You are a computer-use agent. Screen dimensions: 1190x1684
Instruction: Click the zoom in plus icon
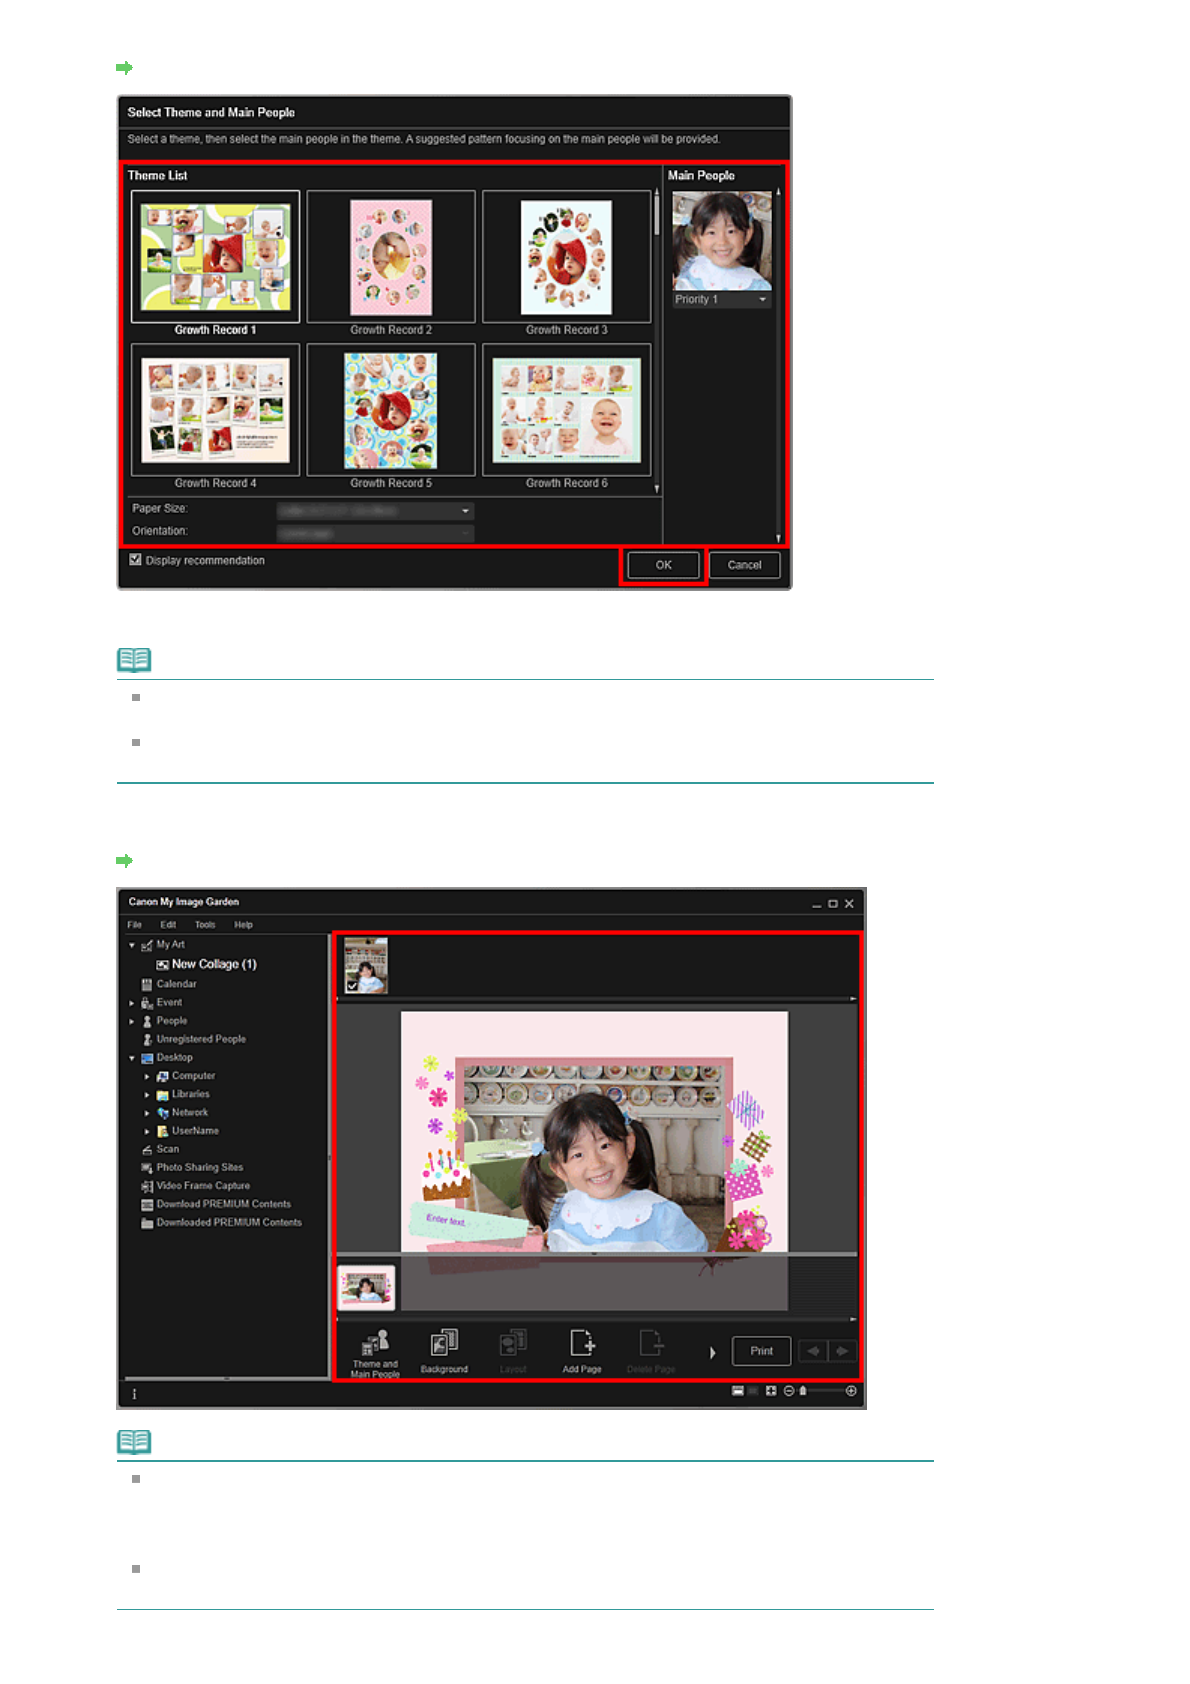(851, 1391)
